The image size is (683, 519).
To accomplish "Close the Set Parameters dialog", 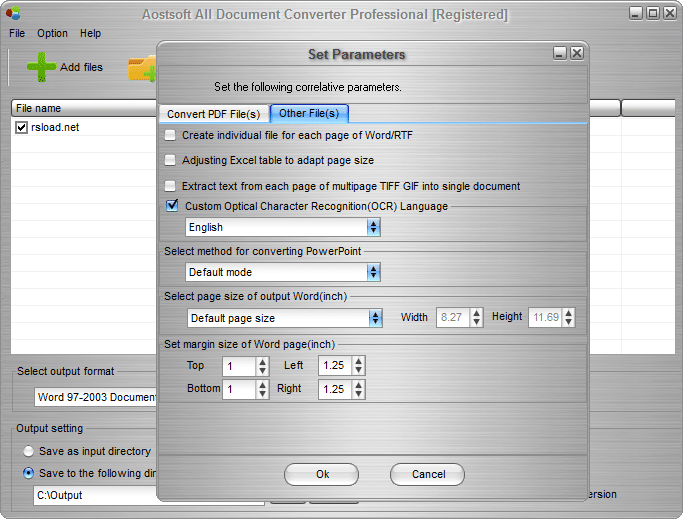I will tap(577, 53).
